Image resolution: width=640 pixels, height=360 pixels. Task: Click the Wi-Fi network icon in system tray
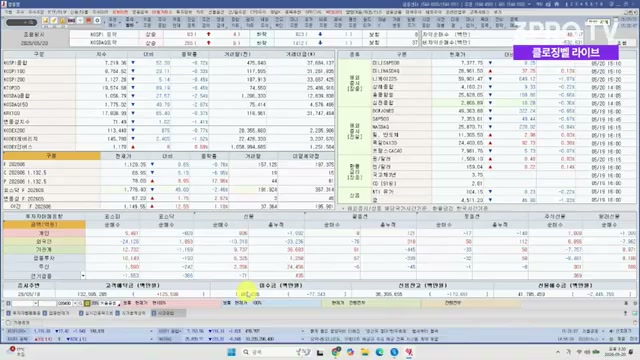(x=579, y=352)
